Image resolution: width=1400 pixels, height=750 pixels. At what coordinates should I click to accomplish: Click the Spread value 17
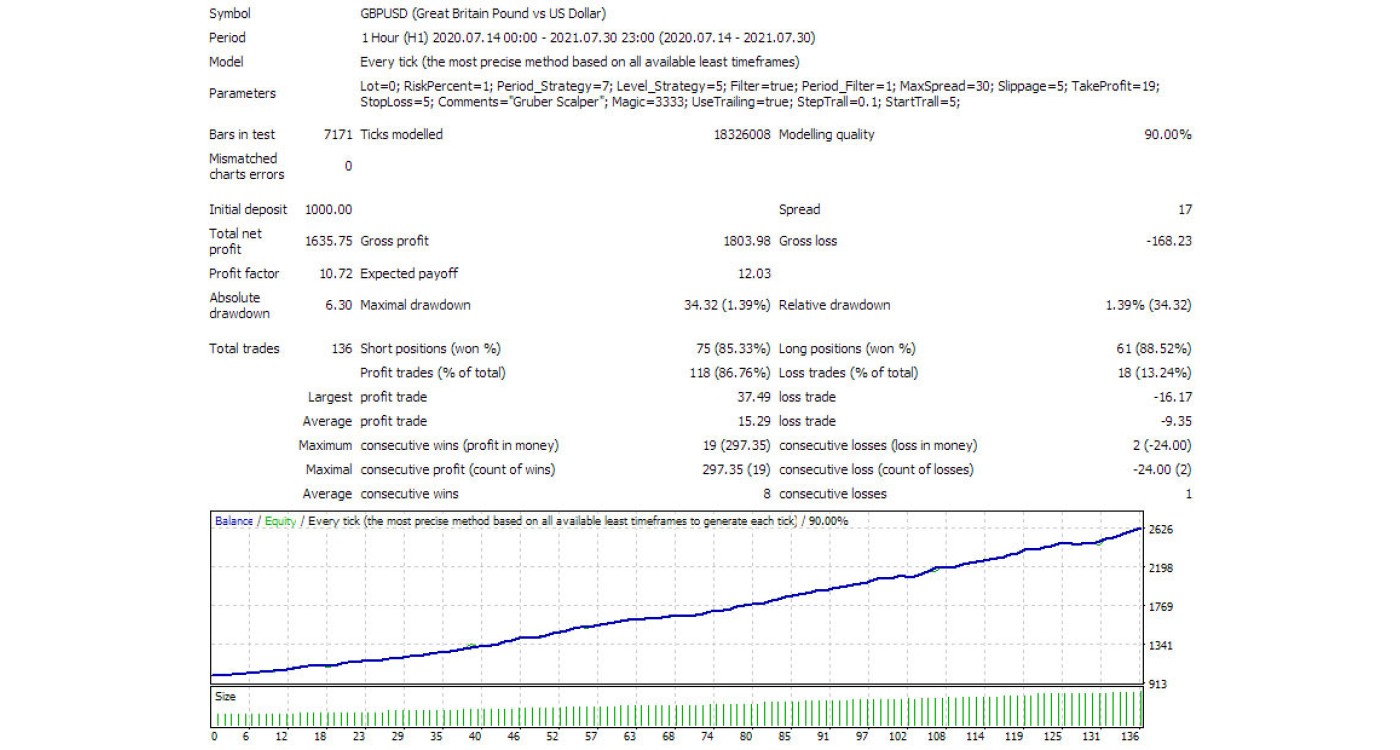coord(1183,209)
